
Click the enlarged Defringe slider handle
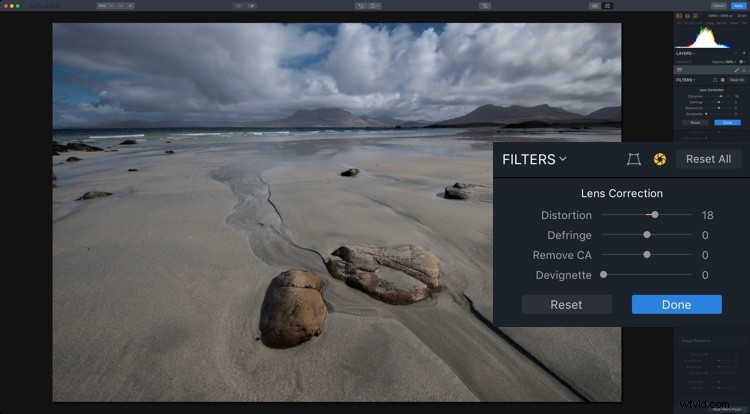point(647,235)
